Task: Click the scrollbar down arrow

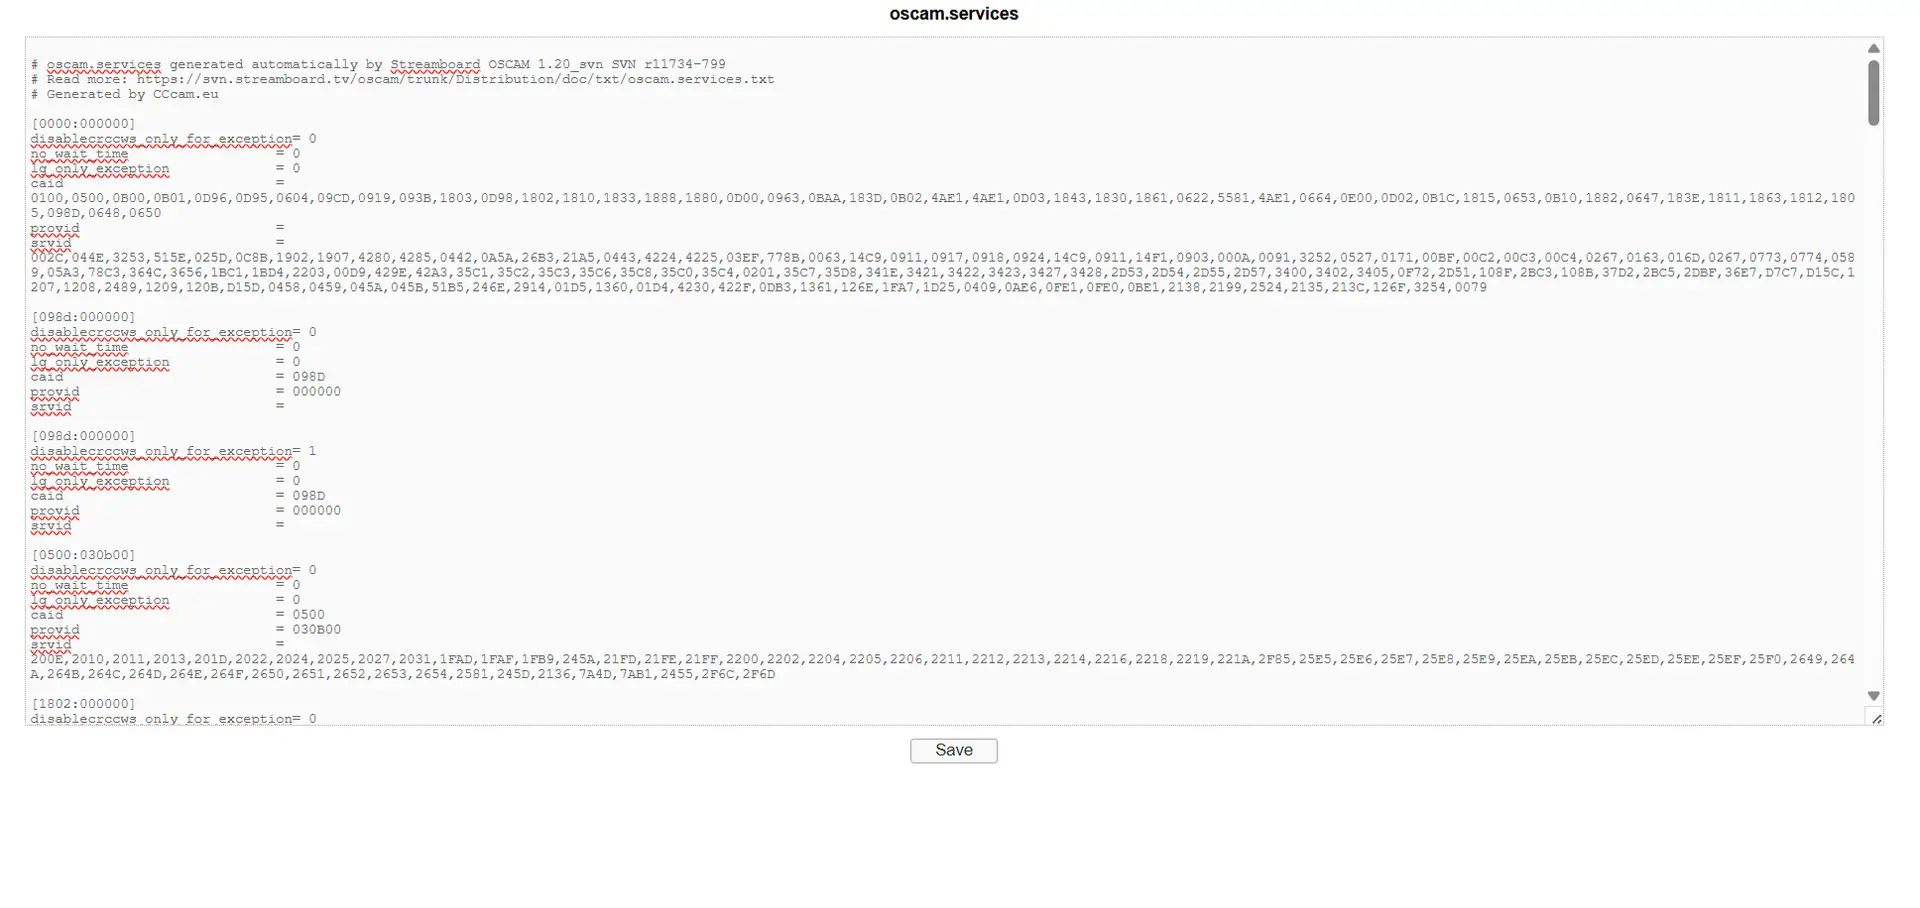Action: [x=1873, y=695]
